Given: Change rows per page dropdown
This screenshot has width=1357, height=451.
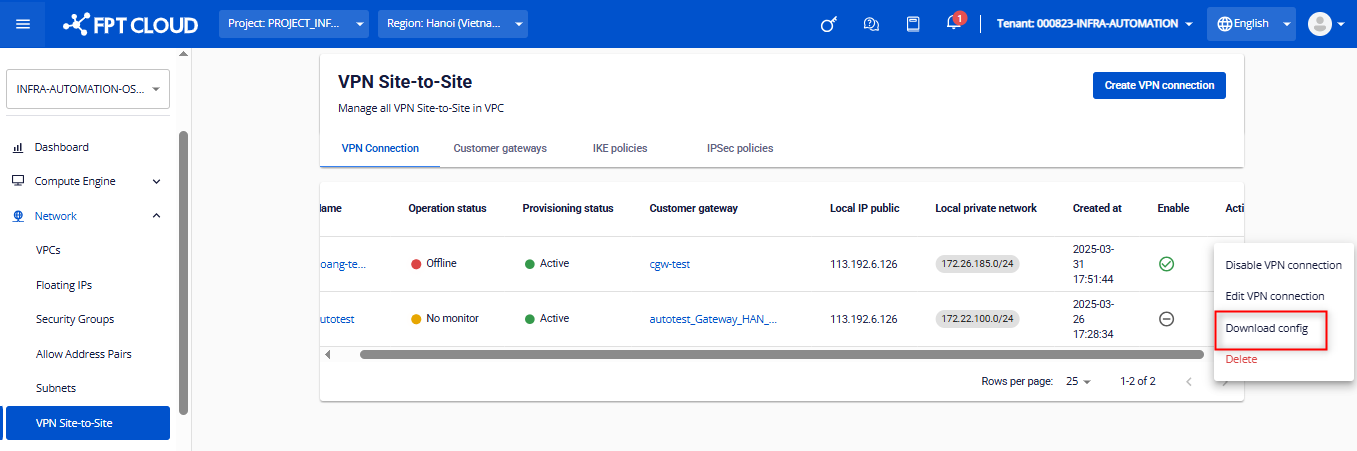Looking at the screenshot, I should click(x=1078, y=382).
